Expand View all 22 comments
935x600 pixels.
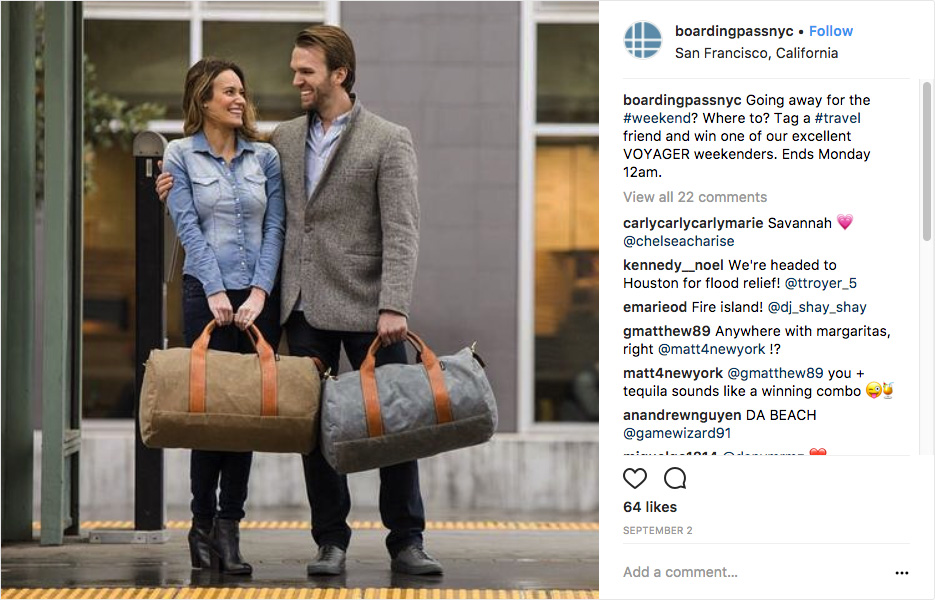695,197
